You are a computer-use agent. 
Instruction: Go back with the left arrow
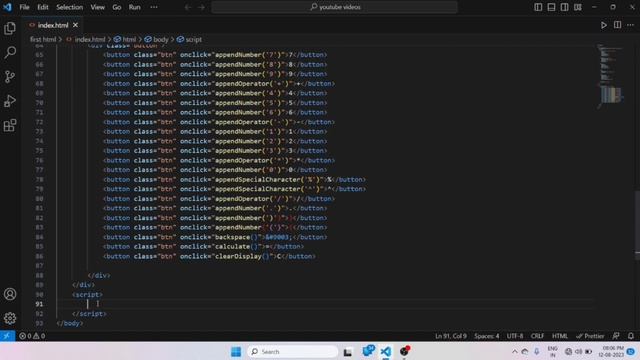click(x=188, y=7)
